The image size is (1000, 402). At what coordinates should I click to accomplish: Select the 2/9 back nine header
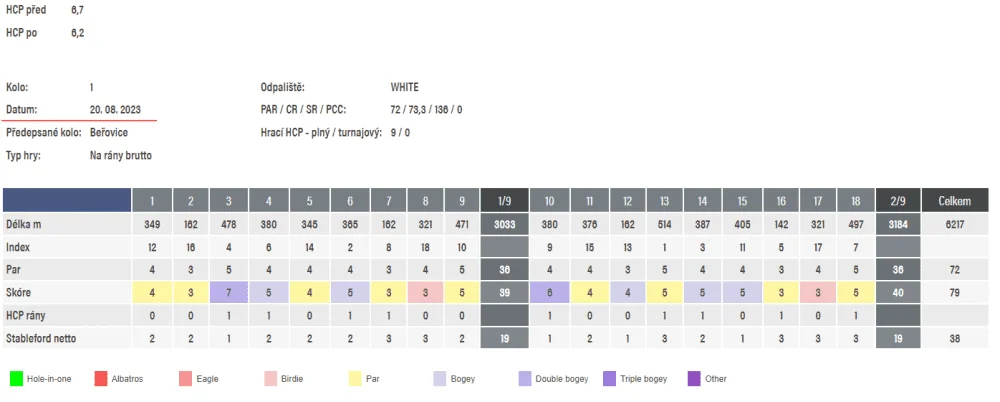(x=898, y=200)
